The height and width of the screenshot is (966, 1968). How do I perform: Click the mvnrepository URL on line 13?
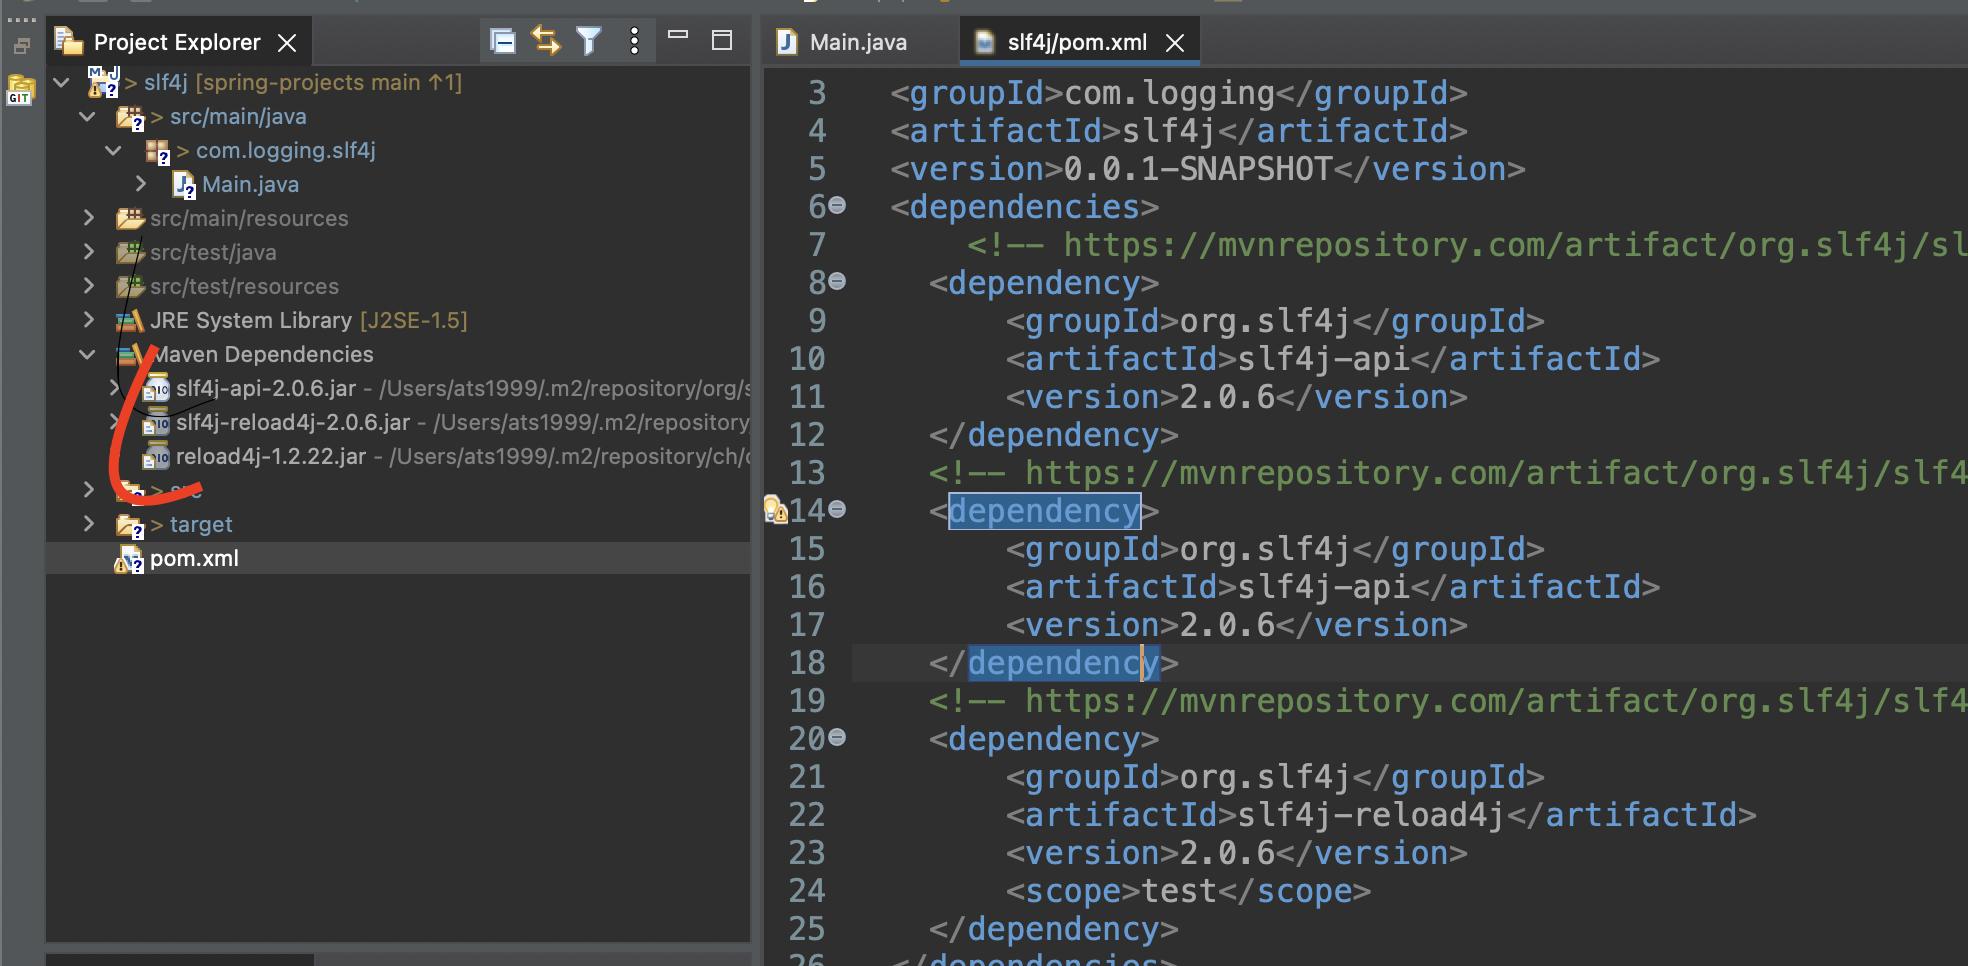[1495, 473]
